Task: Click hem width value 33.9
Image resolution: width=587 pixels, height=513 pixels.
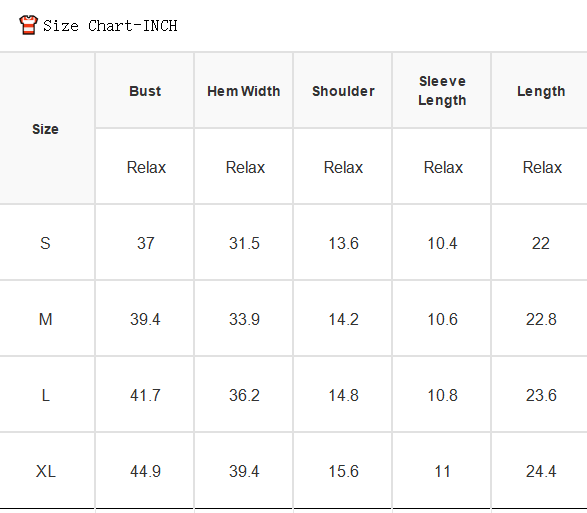Action: coord(244,319)
